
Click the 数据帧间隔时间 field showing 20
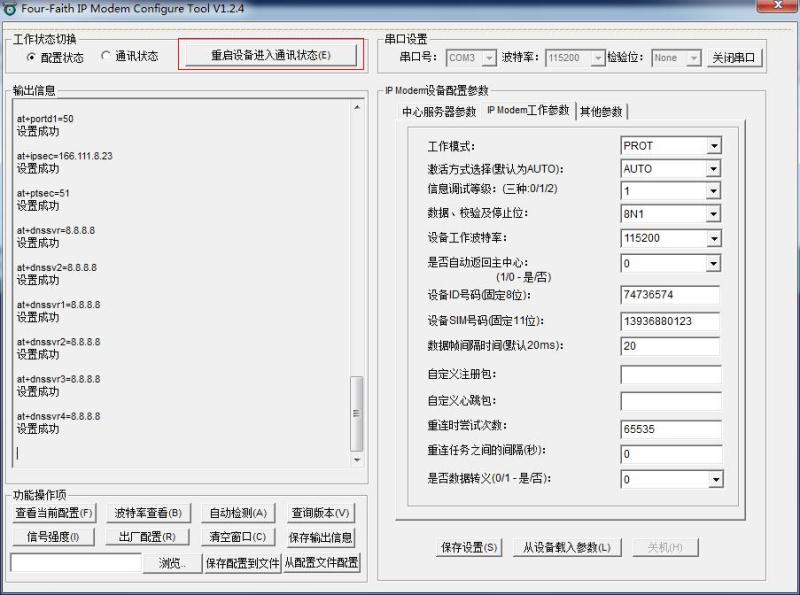coord(670,346)
